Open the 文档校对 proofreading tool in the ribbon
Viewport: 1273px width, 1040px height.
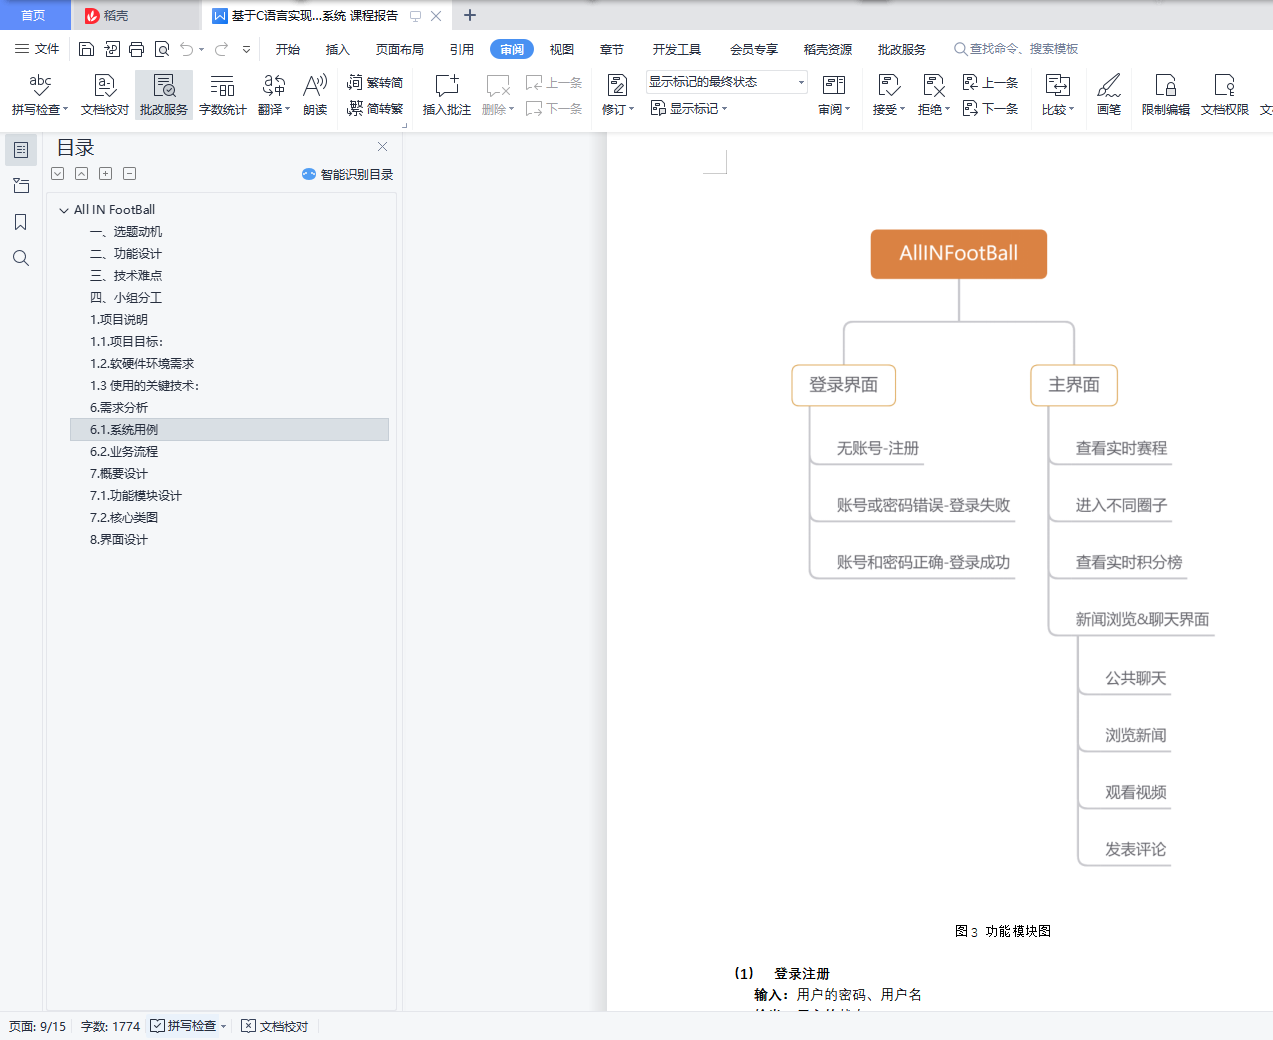coord(105,94)
